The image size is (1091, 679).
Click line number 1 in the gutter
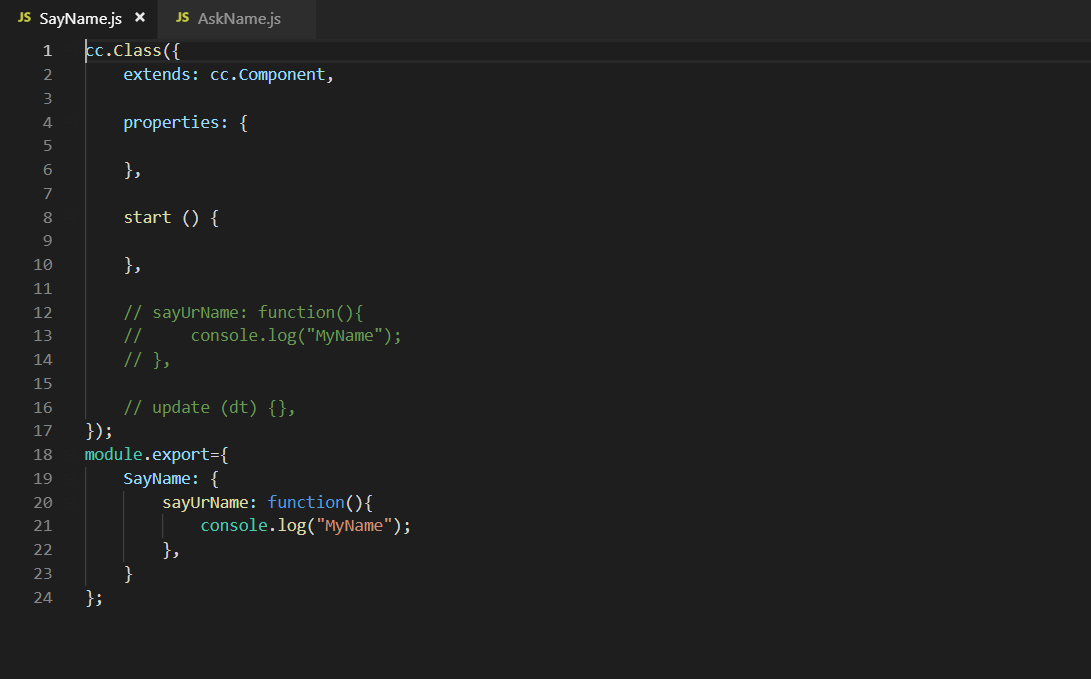tap(47, 51)
